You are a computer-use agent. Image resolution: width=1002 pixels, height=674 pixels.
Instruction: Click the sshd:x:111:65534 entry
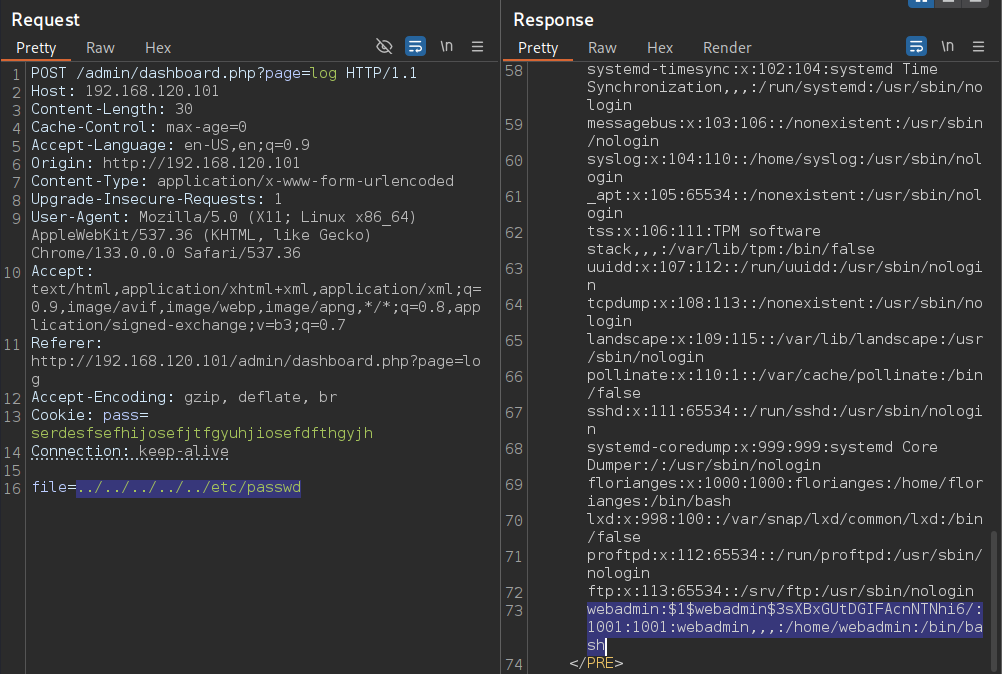click(785, 420)
